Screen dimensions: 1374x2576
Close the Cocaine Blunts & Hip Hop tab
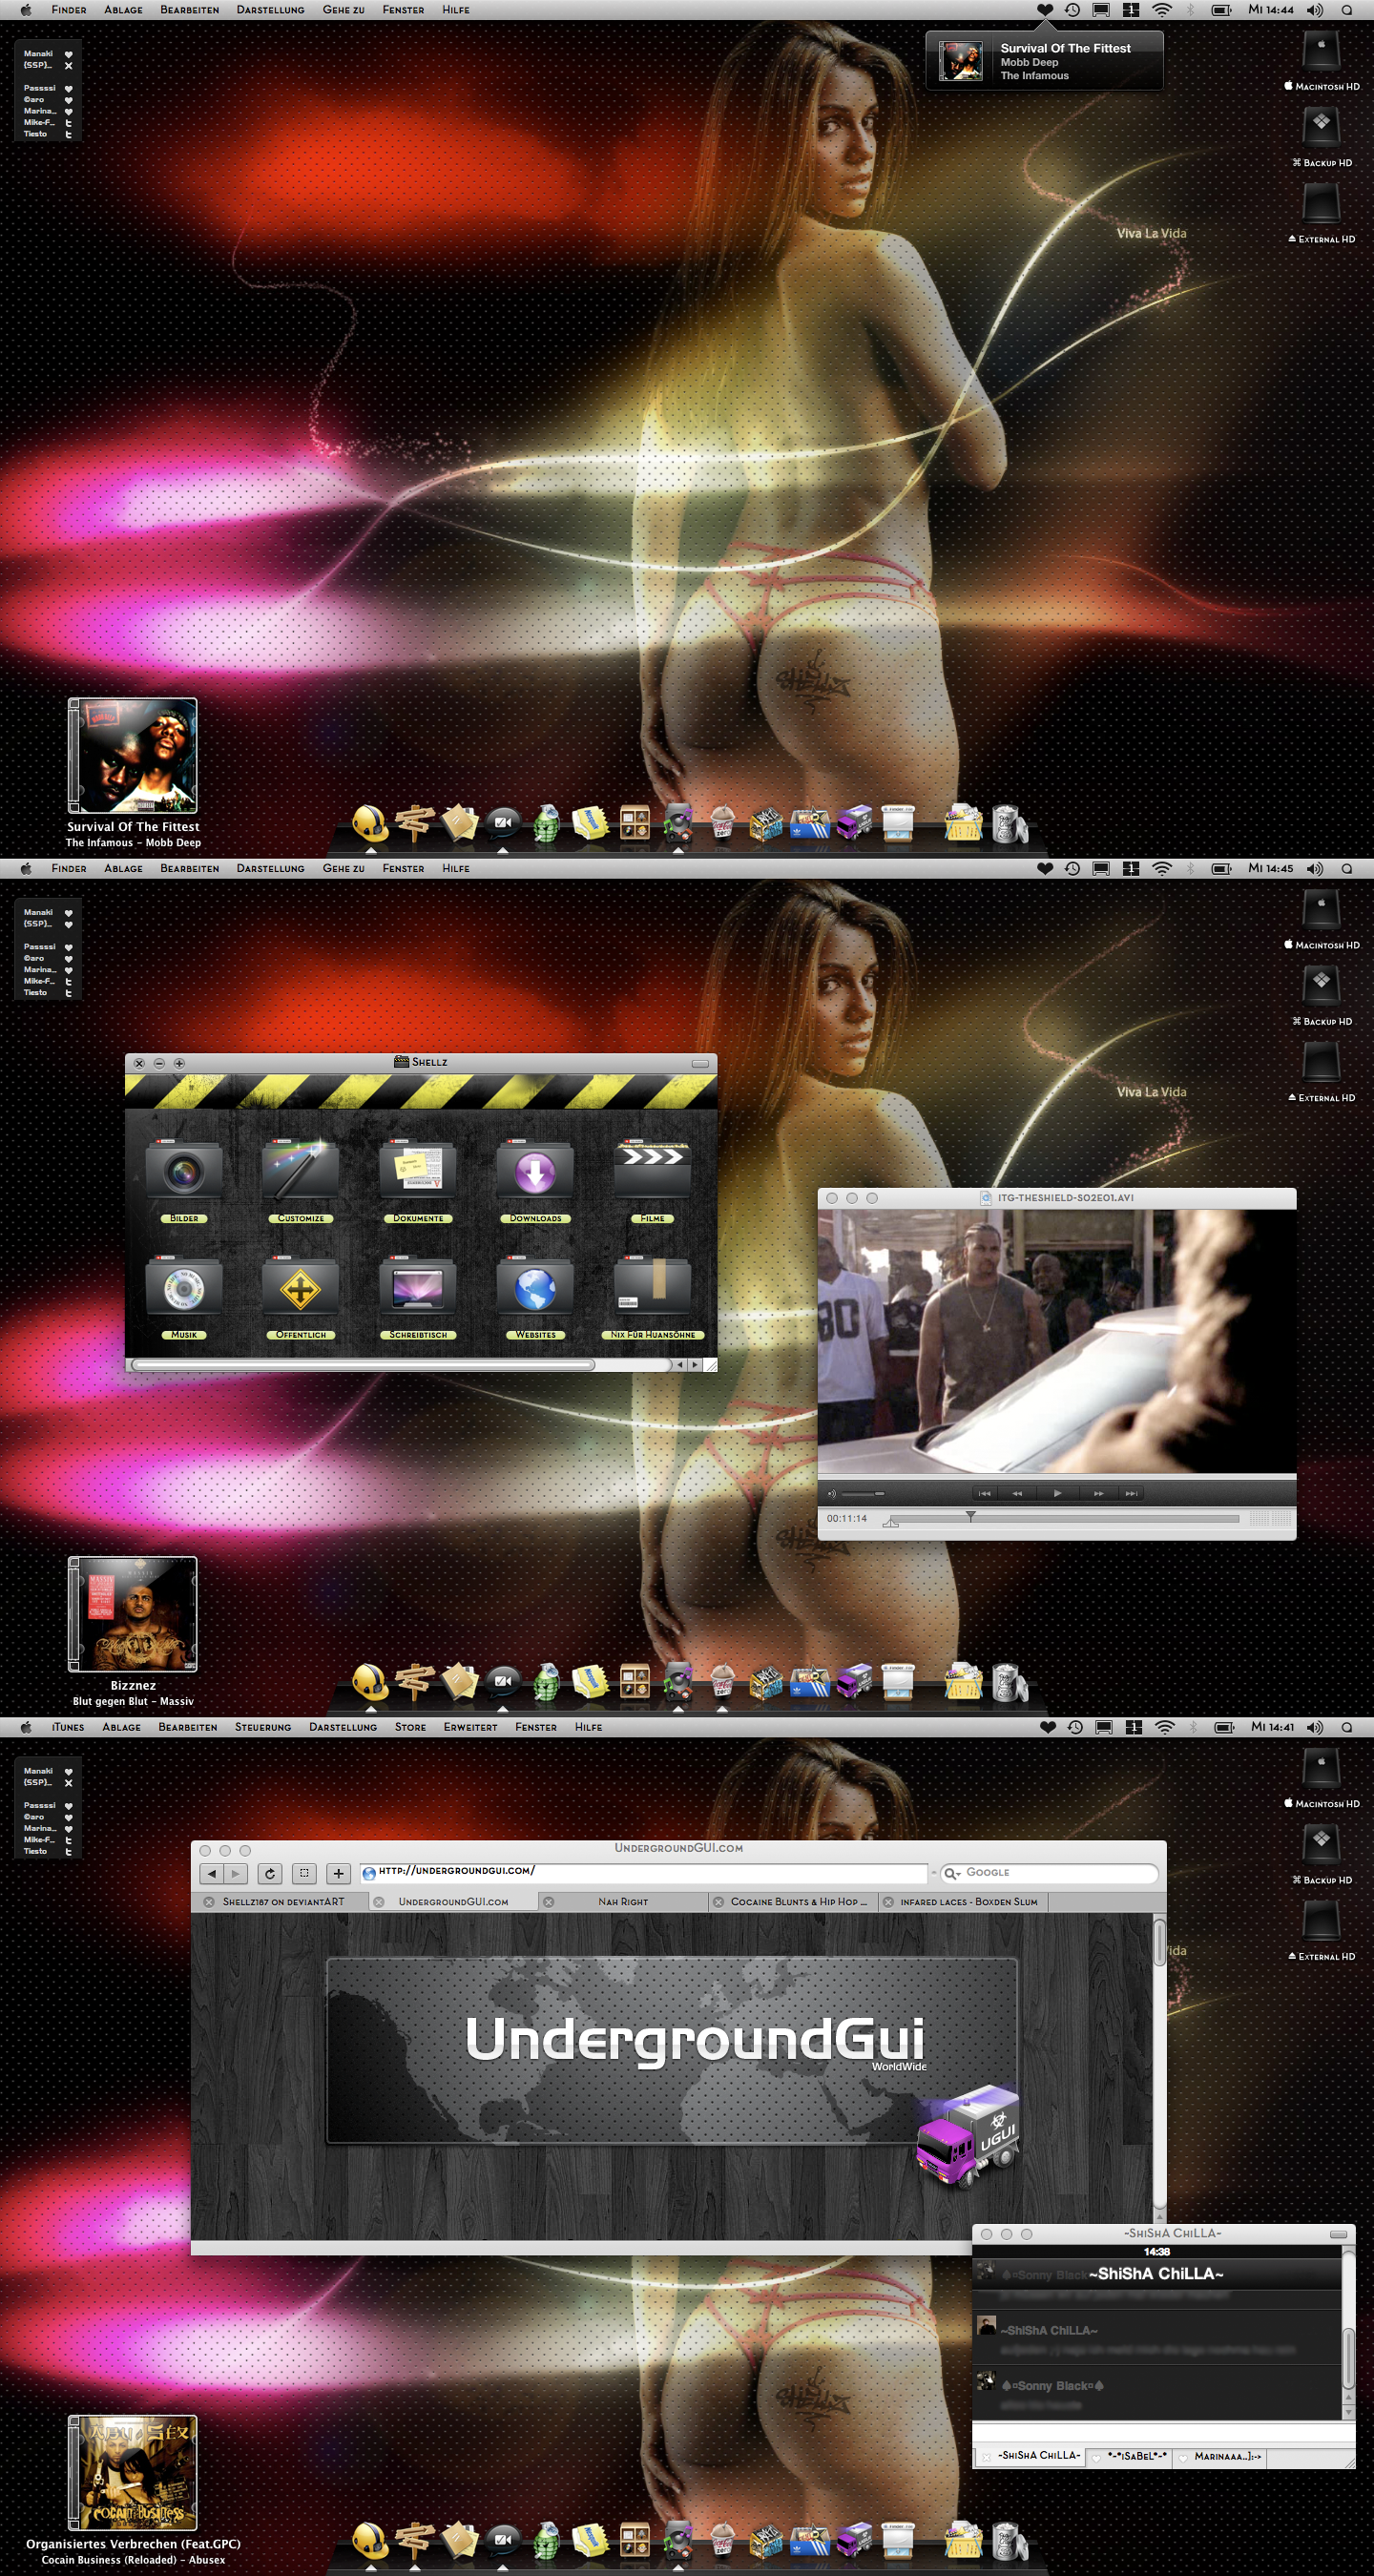[718, 1902]
